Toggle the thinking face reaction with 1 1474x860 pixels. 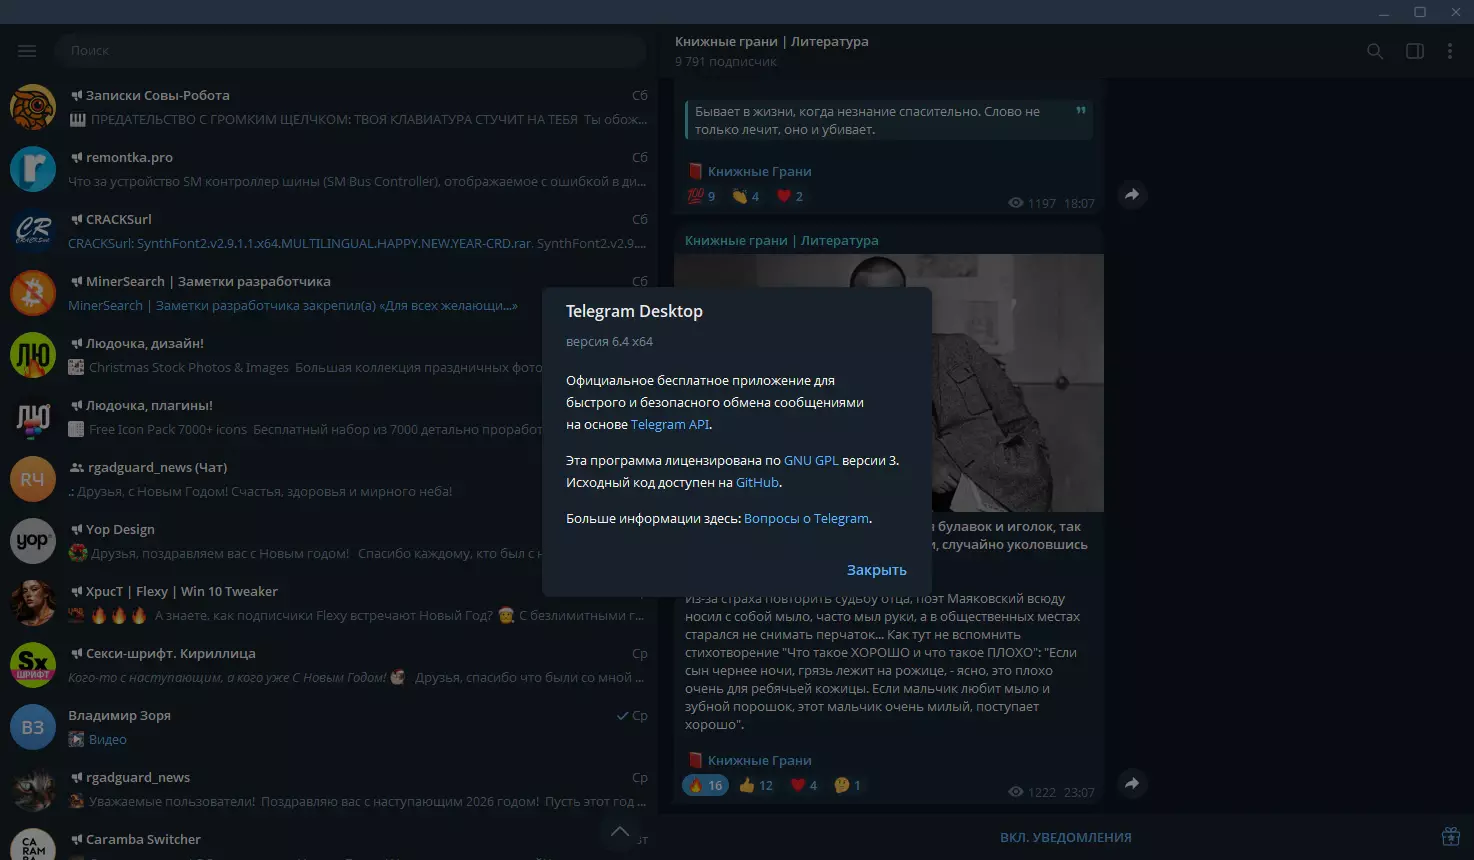848,785
